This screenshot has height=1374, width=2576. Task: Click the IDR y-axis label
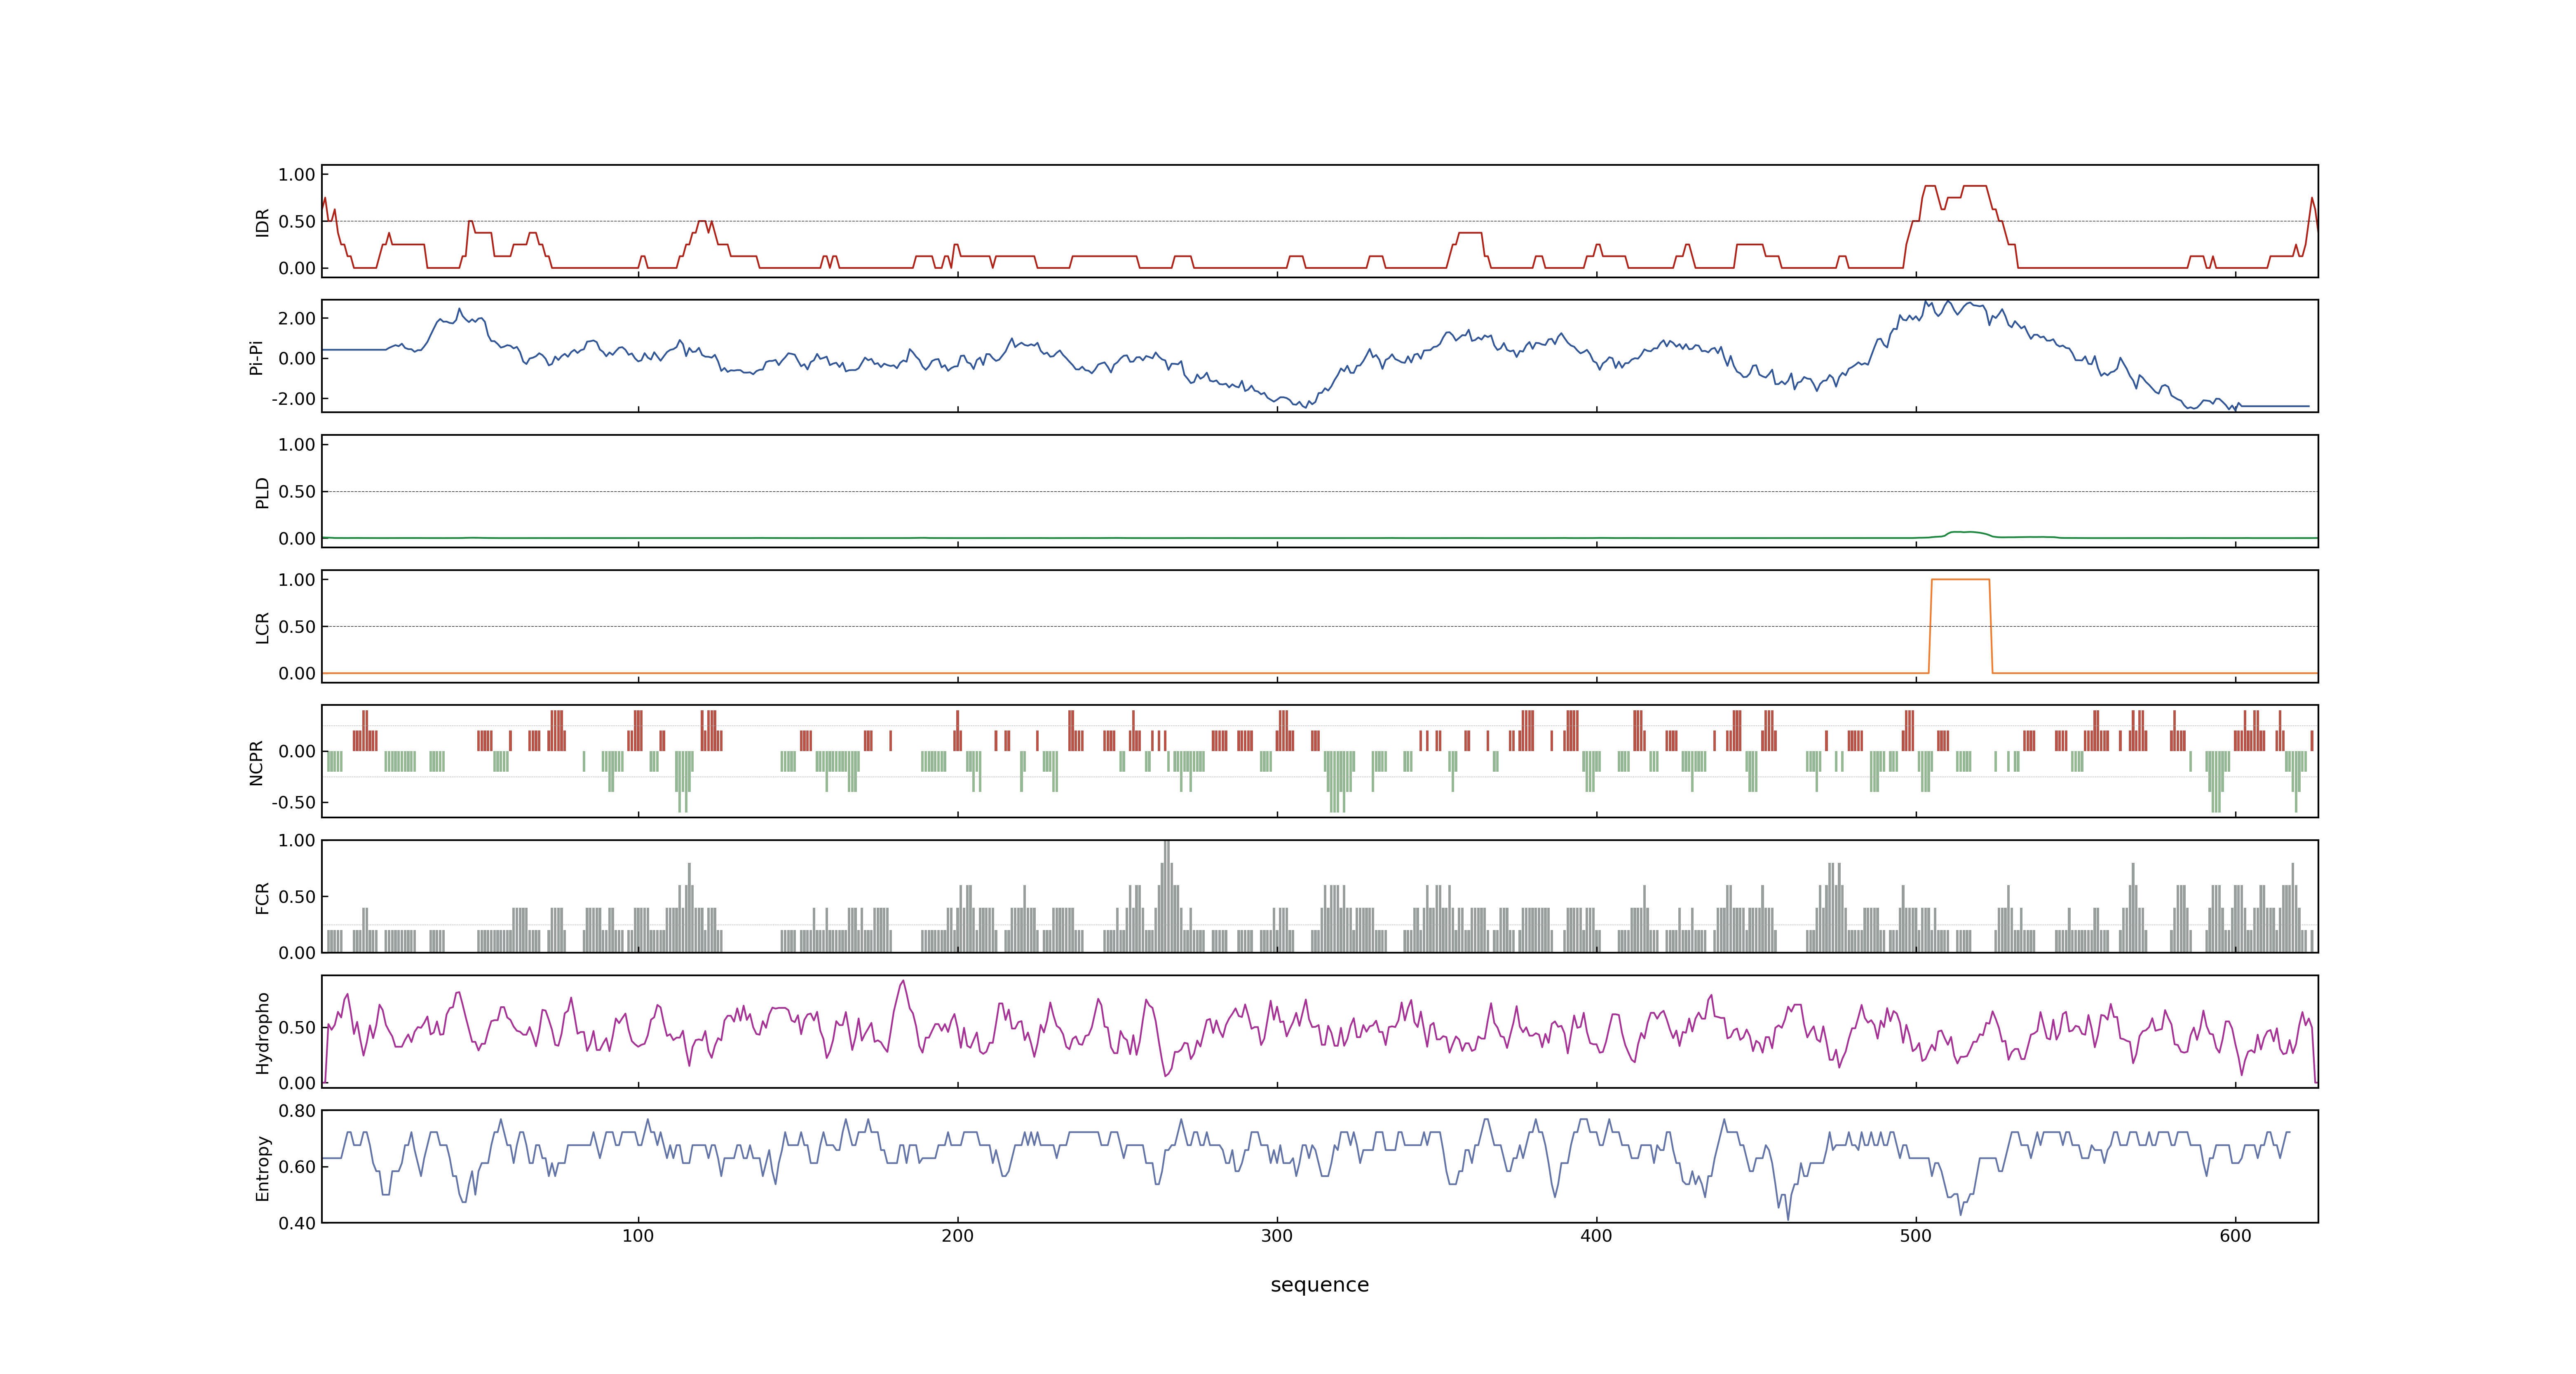(x=263, y=222)
